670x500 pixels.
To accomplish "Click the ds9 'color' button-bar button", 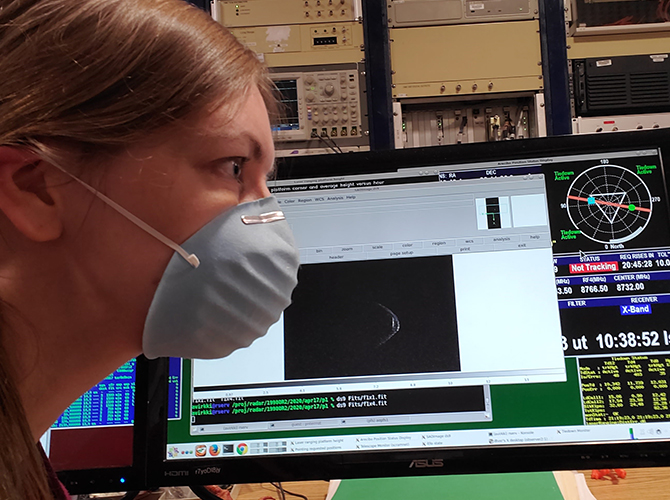I will tap(407, 245).
